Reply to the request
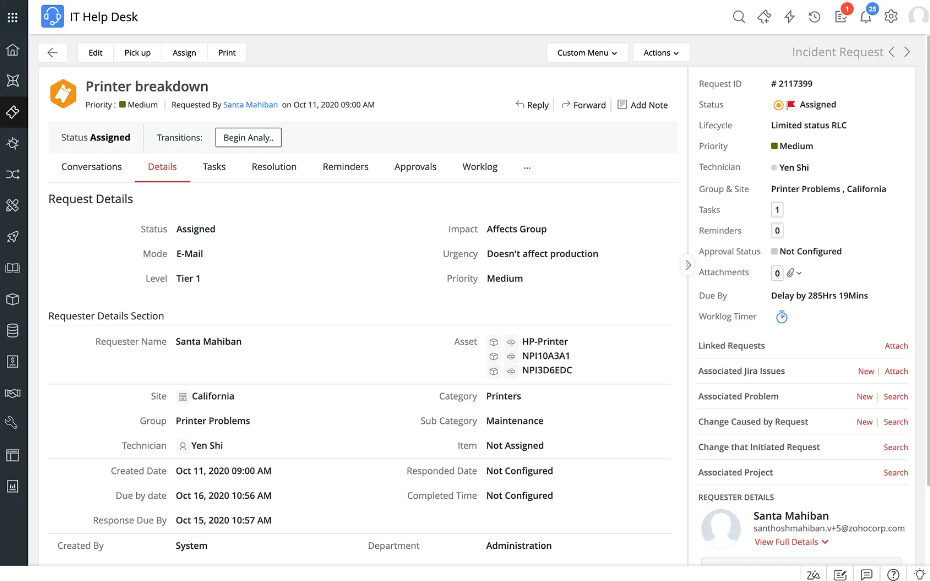 pyautogui.click(x=531, y=105)
